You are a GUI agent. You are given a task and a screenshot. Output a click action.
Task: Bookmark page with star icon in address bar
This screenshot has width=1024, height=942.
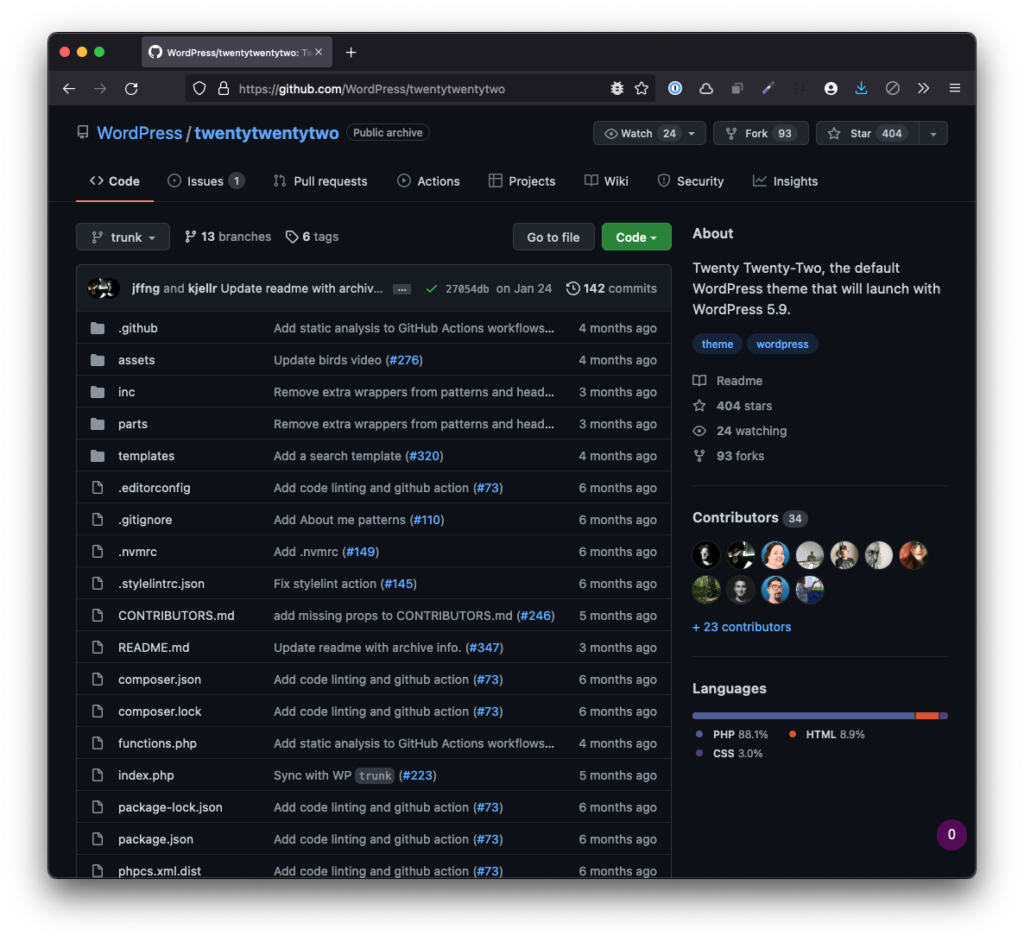click(x=641, y=88)
